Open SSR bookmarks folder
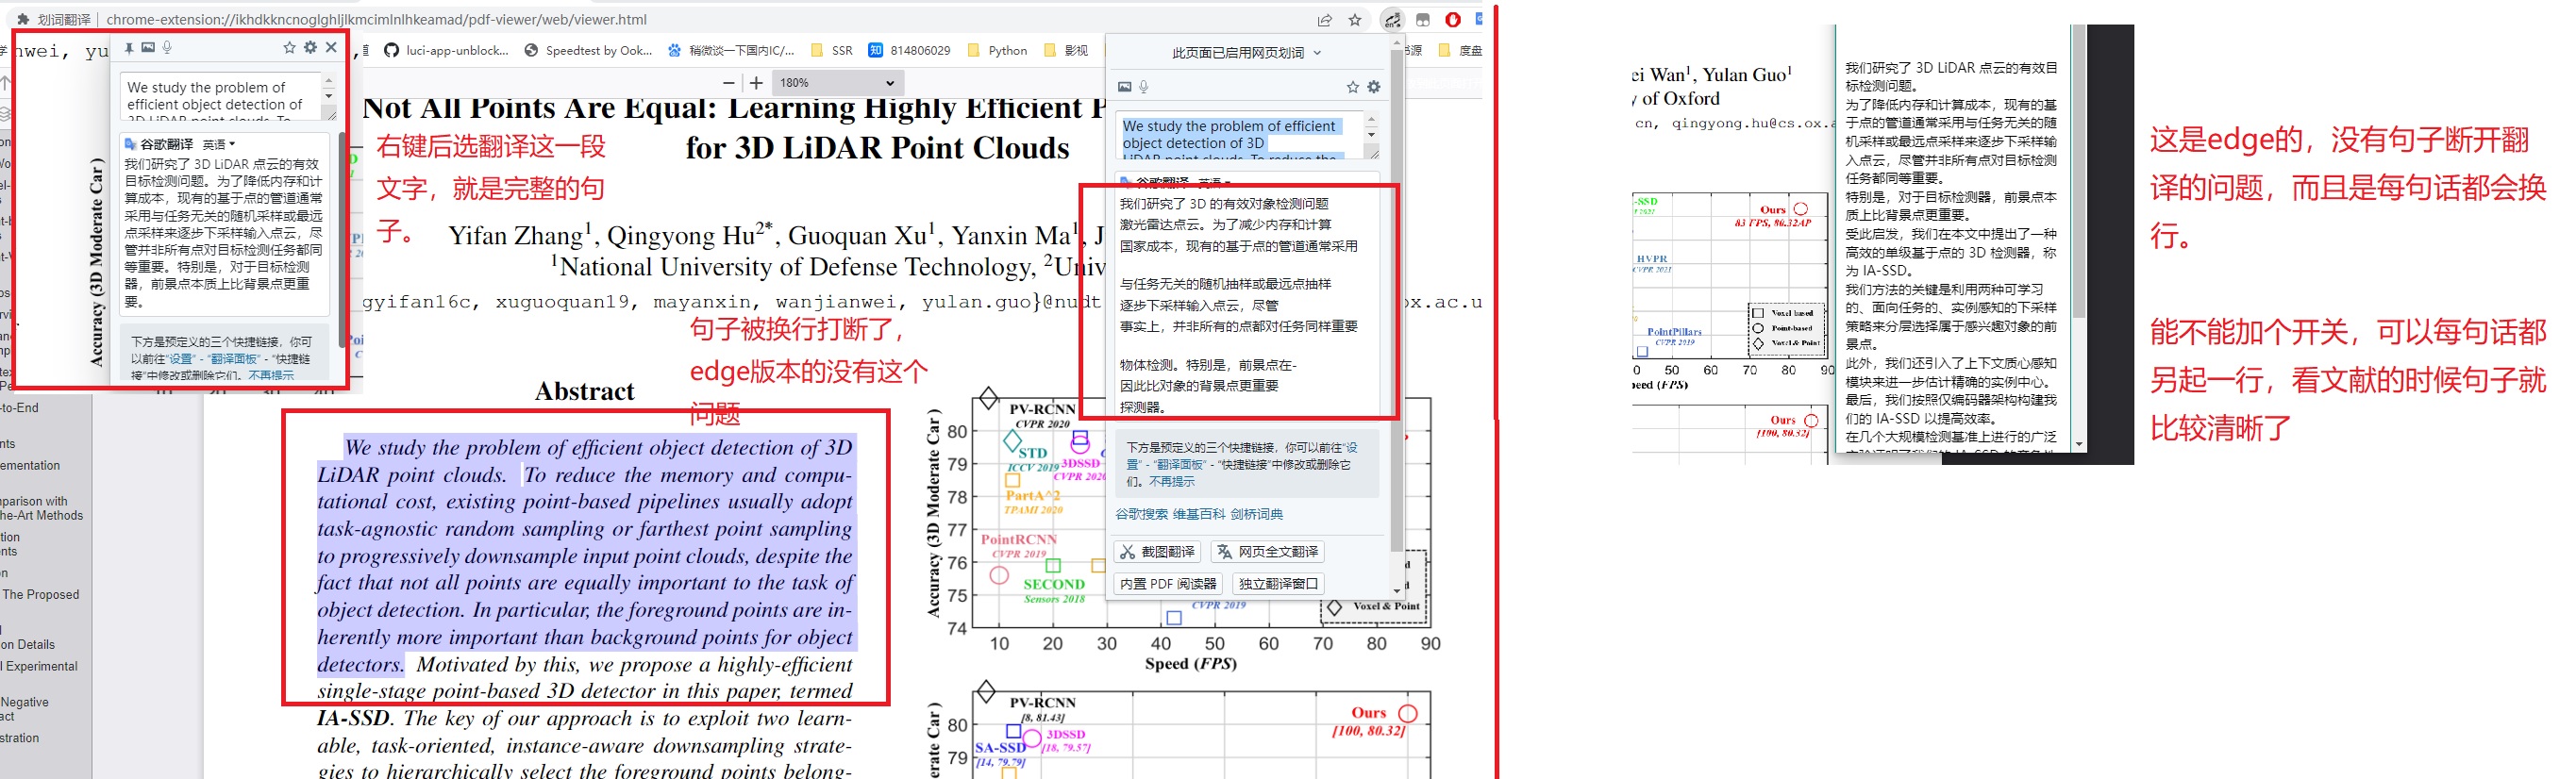 [x=832, y=50]
